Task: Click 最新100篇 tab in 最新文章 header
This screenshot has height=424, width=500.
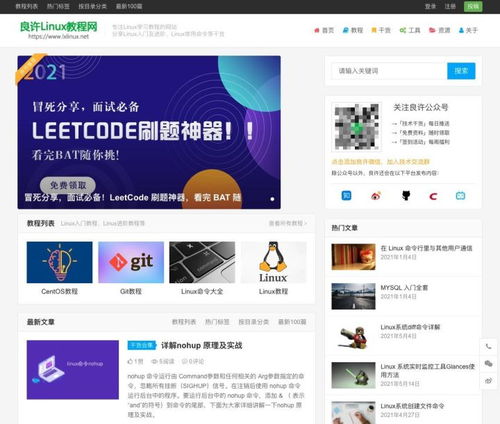Action: point(292,322)
